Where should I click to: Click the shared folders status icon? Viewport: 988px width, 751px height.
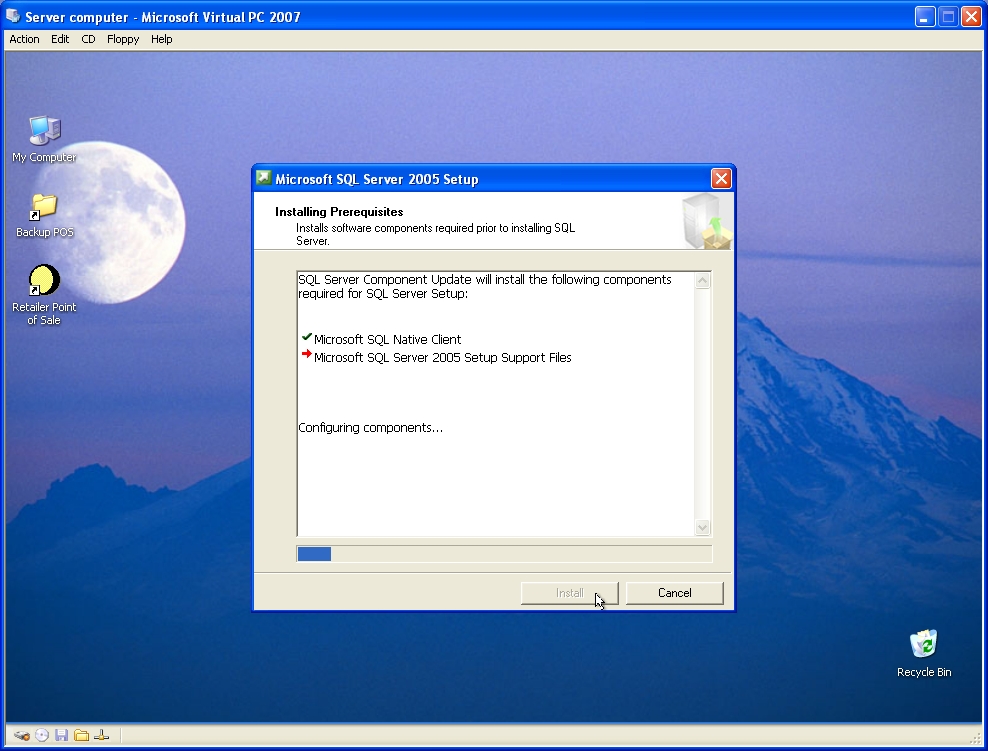point(81,735)
